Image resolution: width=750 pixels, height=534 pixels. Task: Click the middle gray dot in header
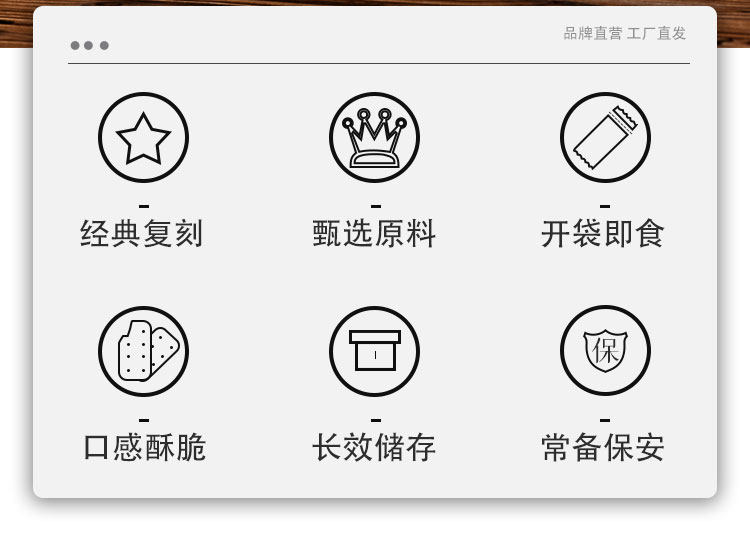[88, 45]
